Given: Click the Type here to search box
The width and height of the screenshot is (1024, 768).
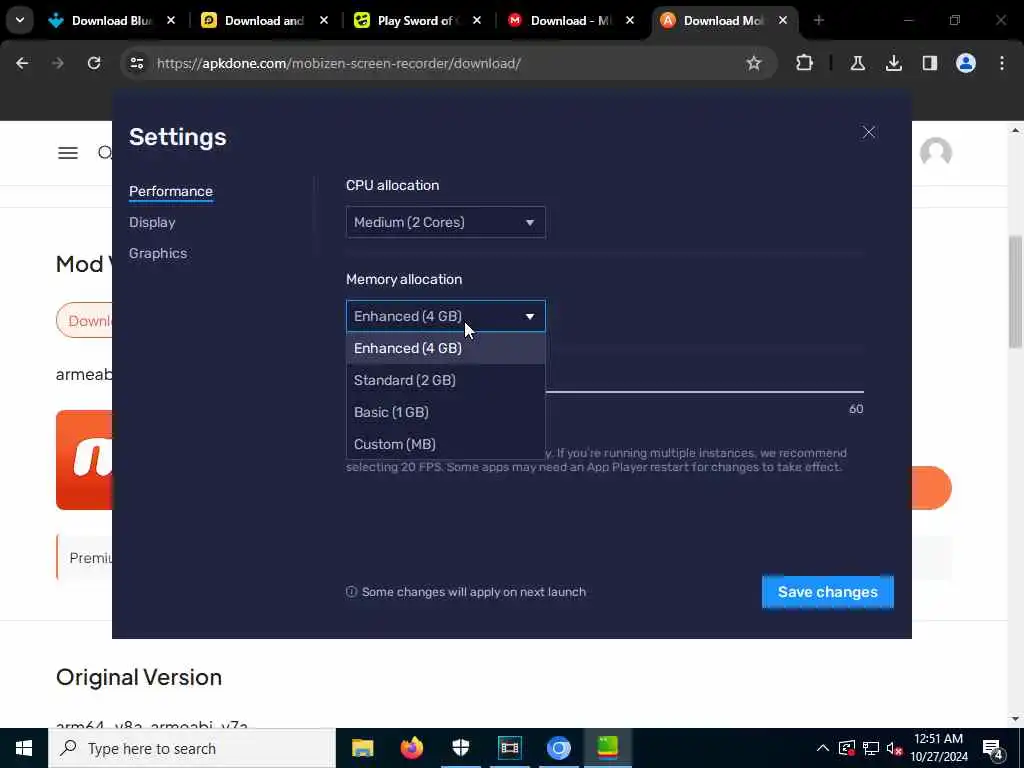Looking at the screenshot, I should [191, 748].
